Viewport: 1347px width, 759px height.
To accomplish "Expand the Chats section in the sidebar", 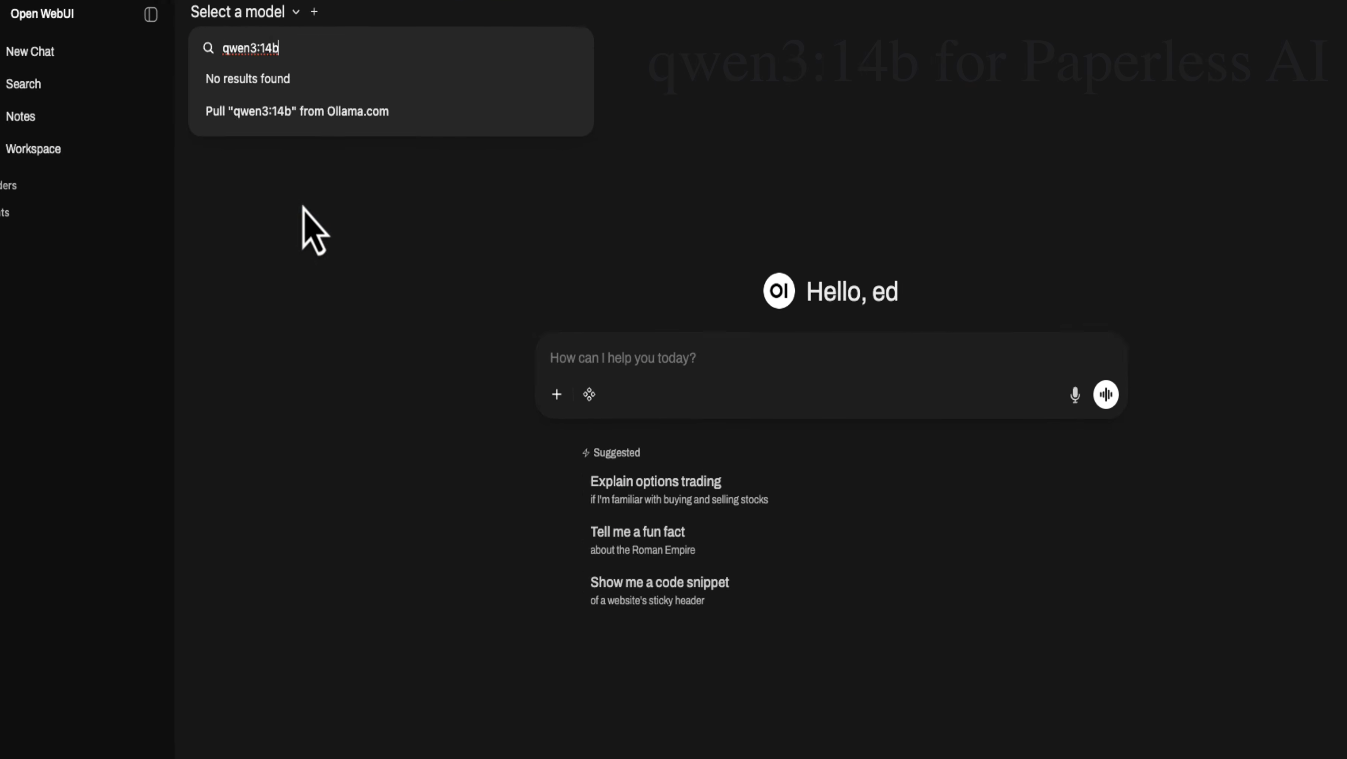I will (x=5, y=212).
